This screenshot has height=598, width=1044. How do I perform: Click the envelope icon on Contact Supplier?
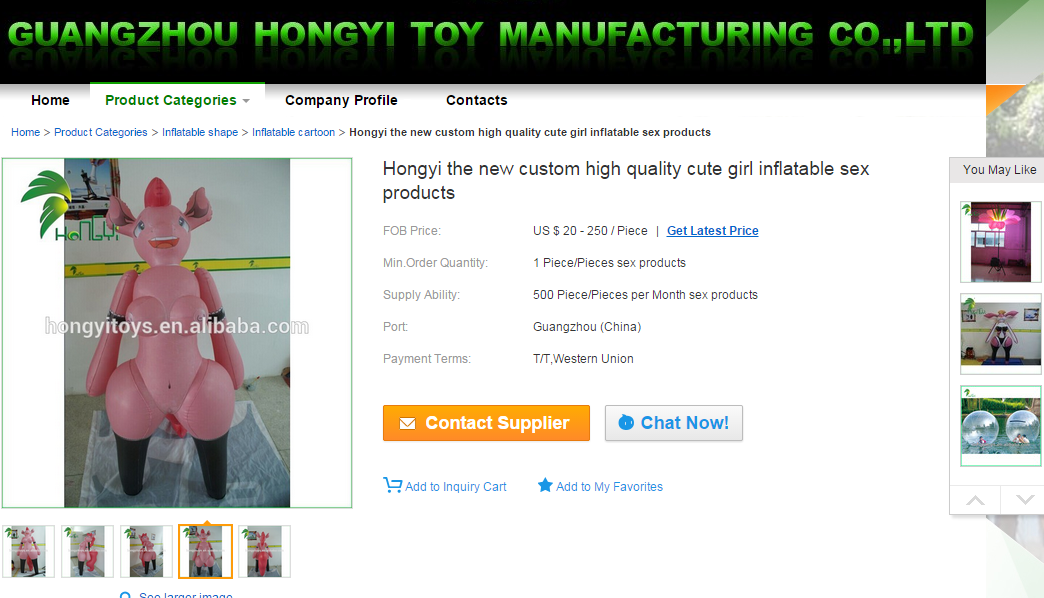[x=407, y=424]
